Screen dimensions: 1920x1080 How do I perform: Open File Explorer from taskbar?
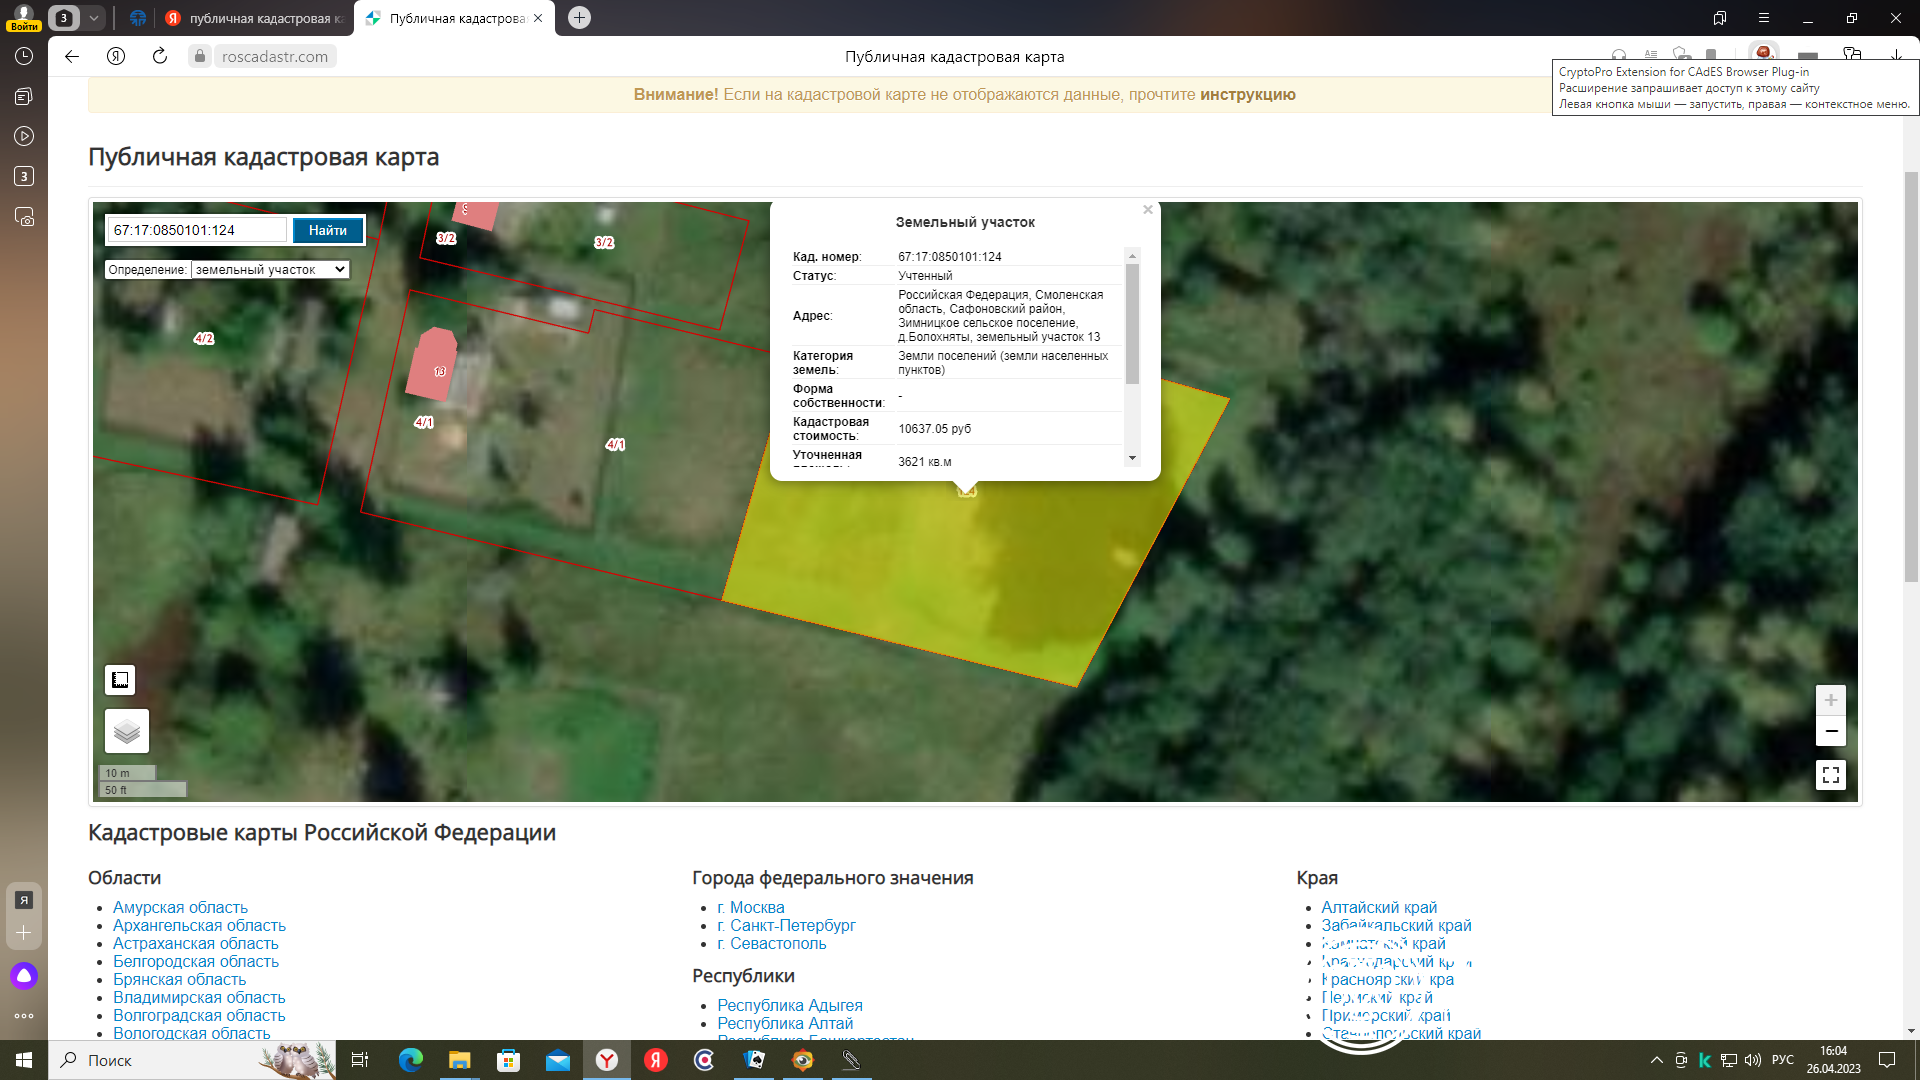tap(459, 1060)
